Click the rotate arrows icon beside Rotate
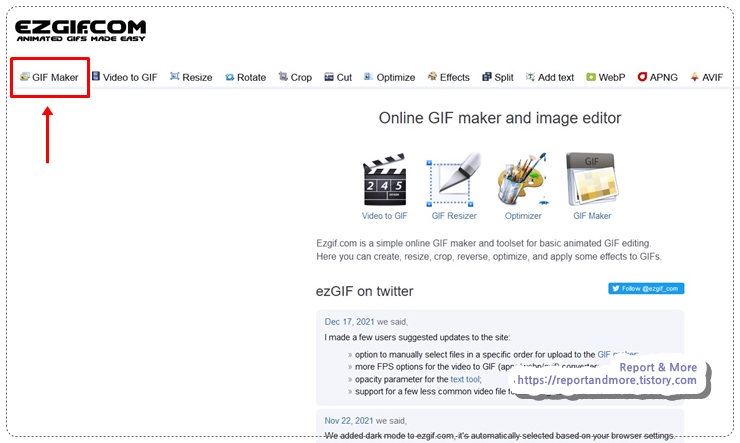This screenshot has width=740, height=443. (x=229, y=77)
